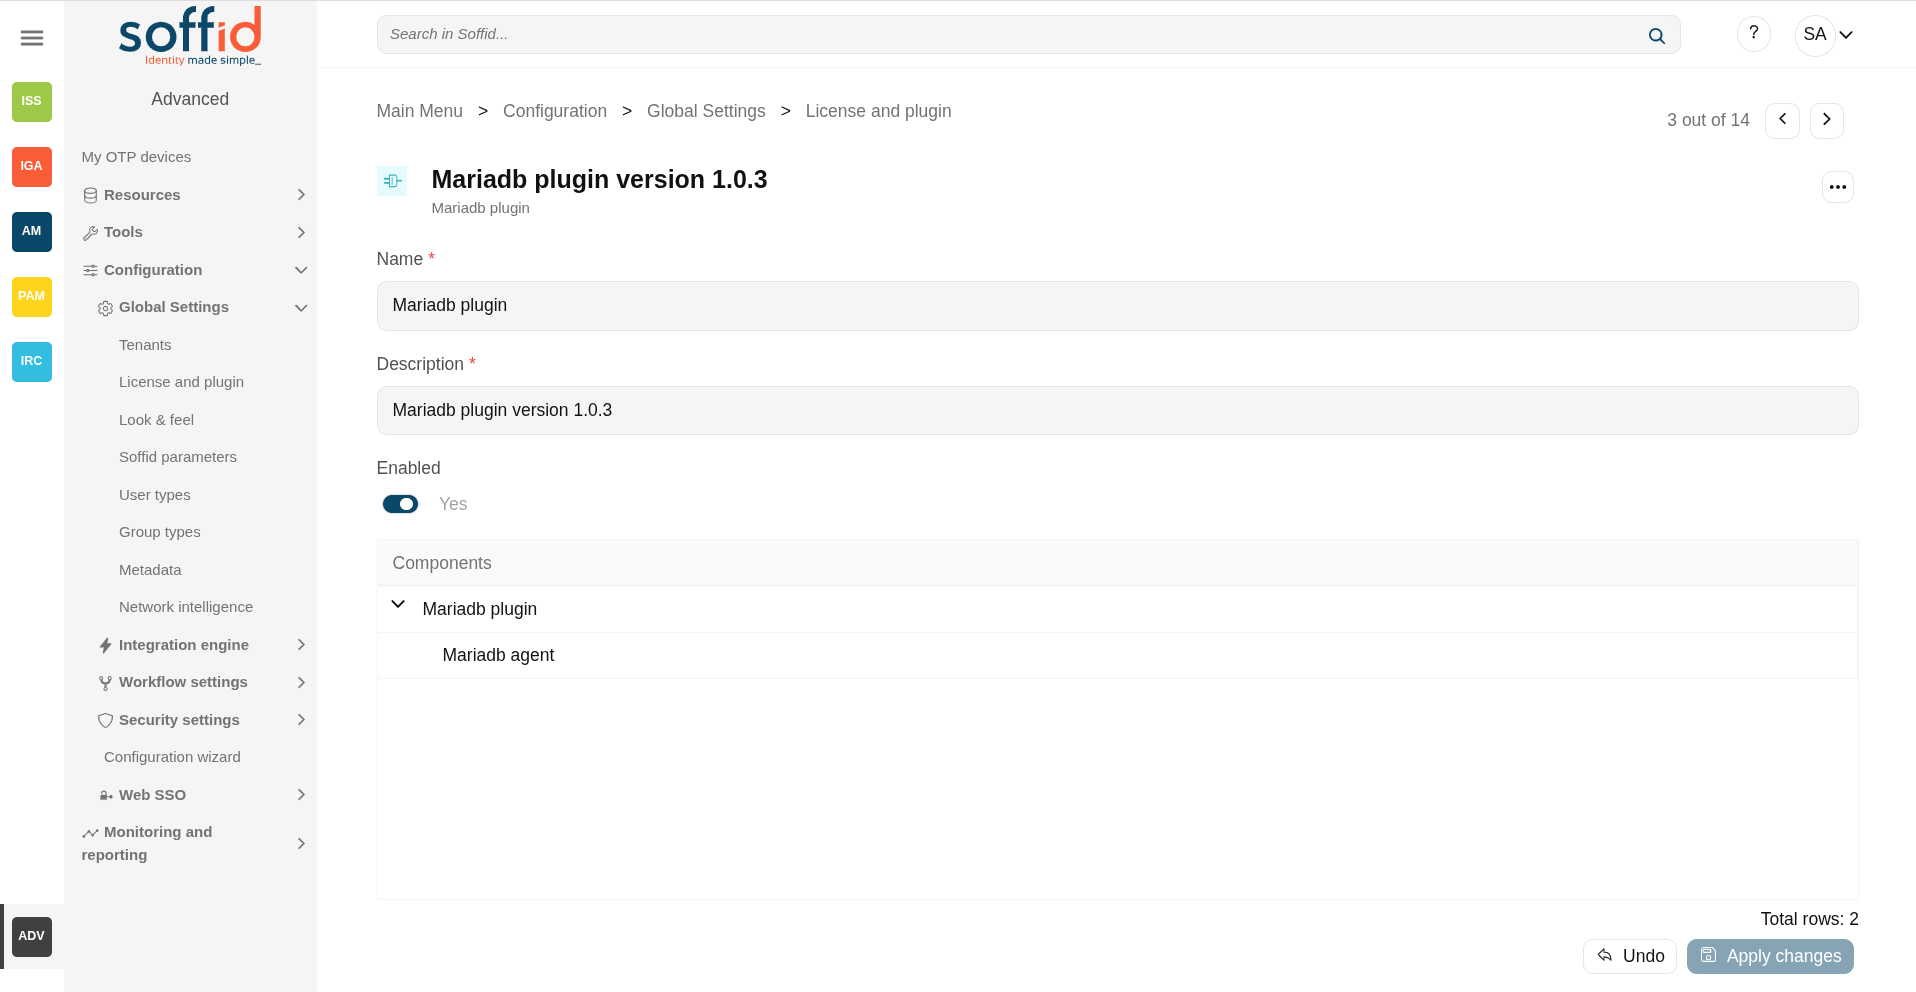
Task: Click inside the Description input field
Action: tap(1117, 410)
